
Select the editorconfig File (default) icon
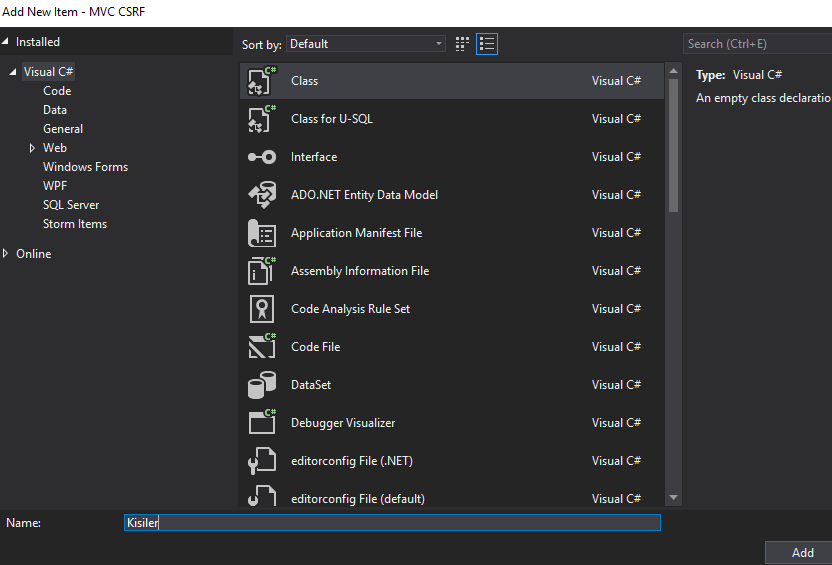(262, 496)
